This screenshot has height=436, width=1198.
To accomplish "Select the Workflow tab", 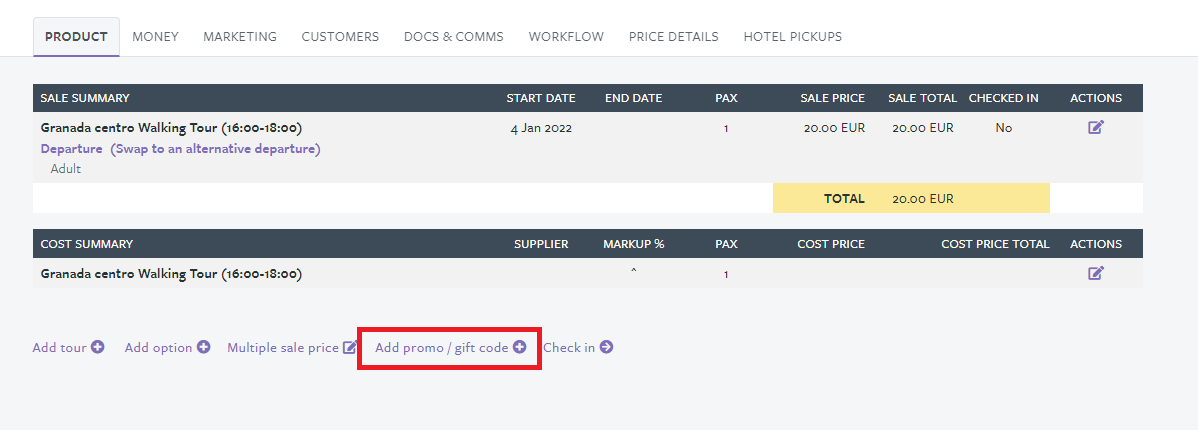I will pos(566,37).
